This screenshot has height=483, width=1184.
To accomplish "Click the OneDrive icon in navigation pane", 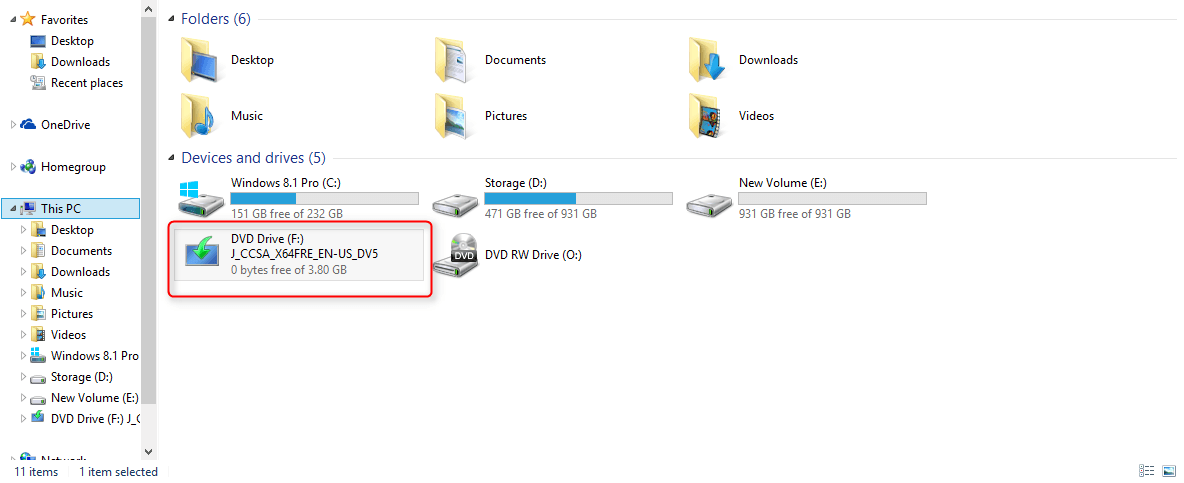I will (x=27, y=125).
